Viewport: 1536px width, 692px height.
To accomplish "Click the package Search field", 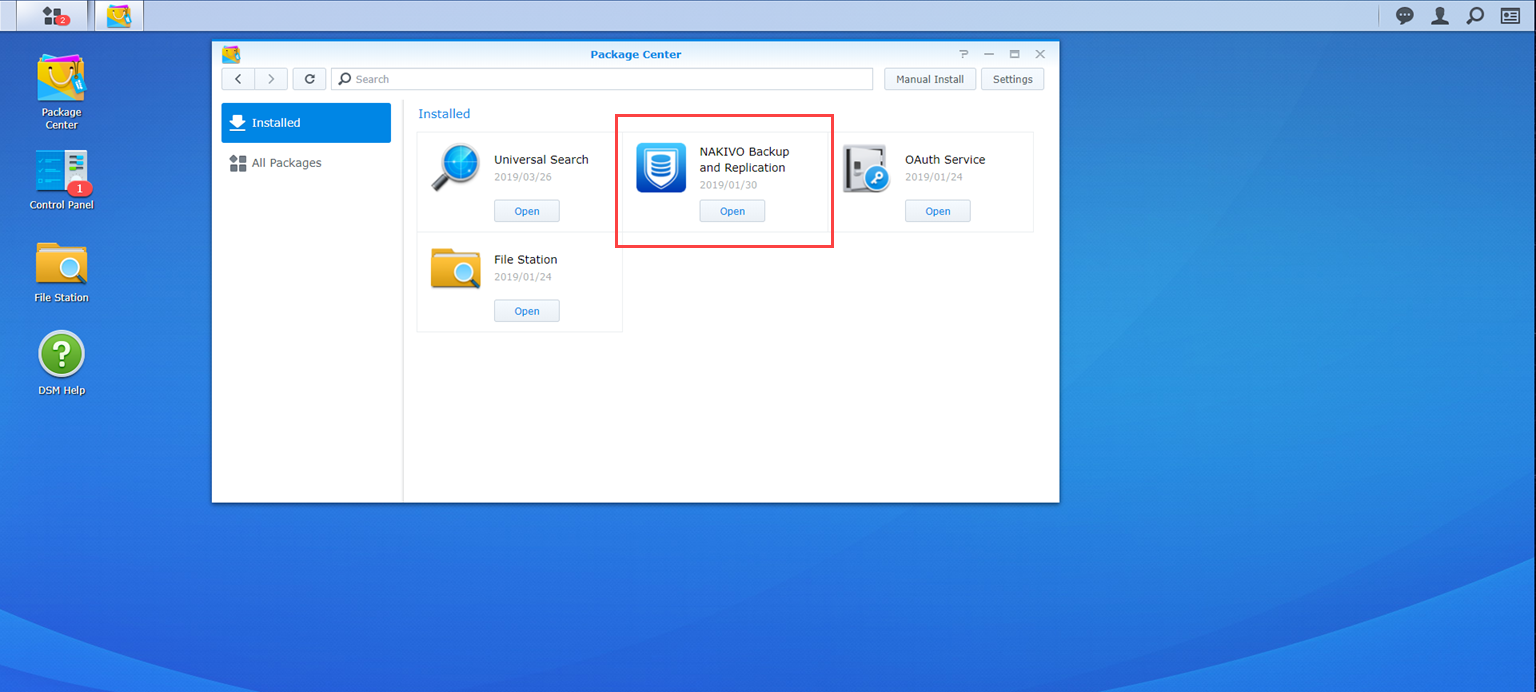I will pos(600,78).
